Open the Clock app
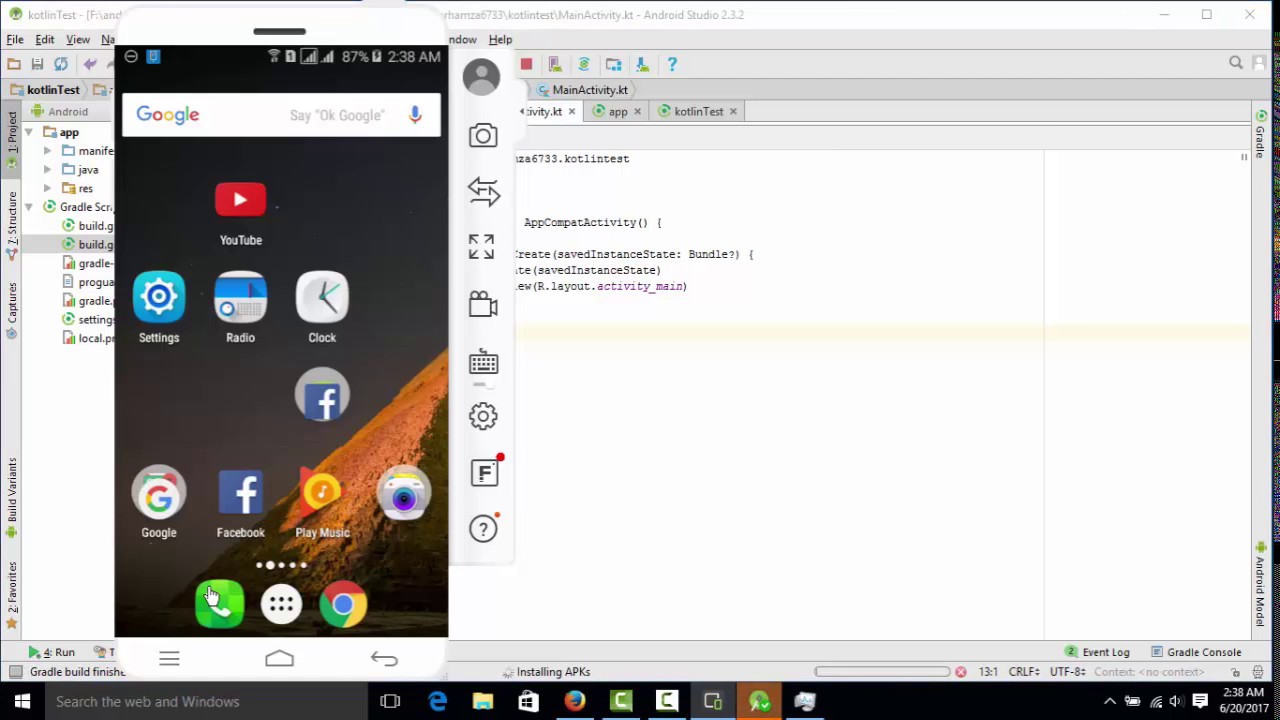 322,298
